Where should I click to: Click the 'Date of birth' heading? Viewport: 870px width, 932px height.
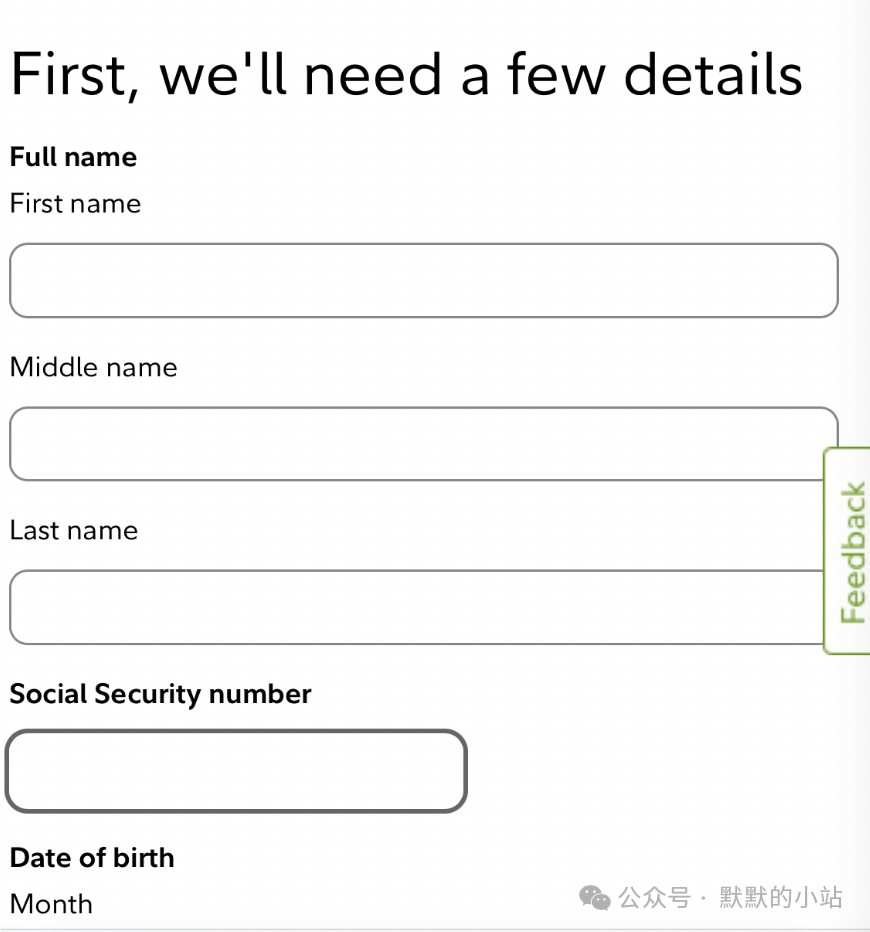tap(92, 858)
